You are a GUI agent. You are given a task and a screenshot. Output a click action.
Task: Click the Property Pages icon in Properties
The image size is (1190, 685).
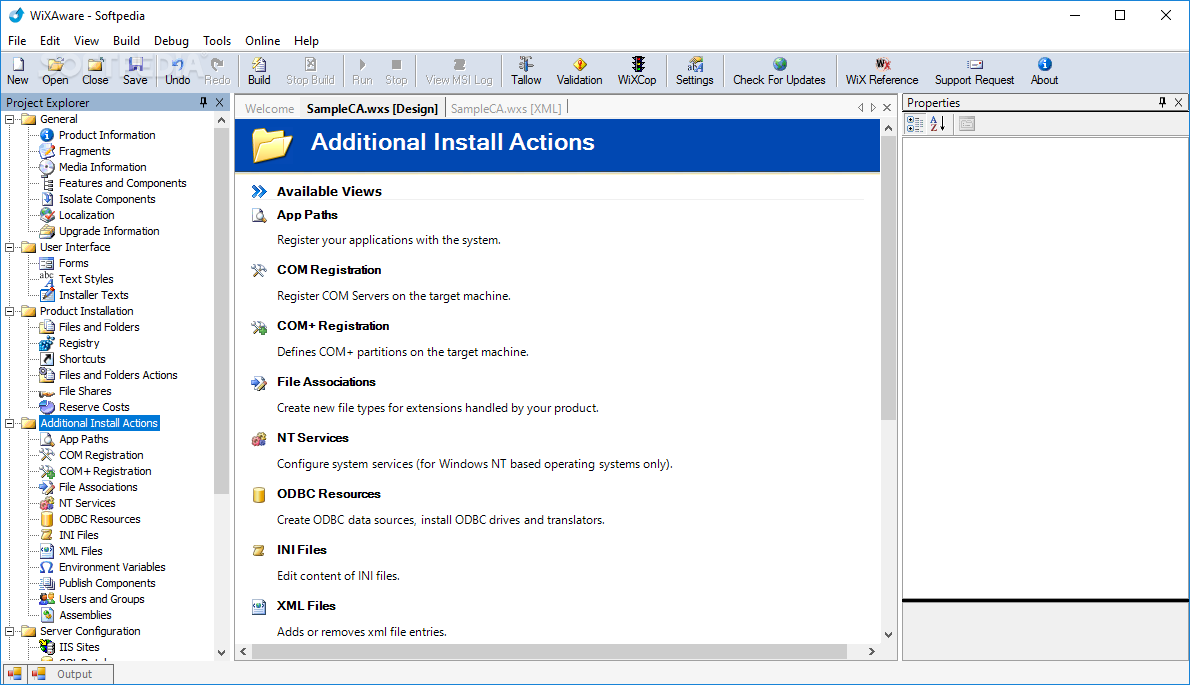966,124
